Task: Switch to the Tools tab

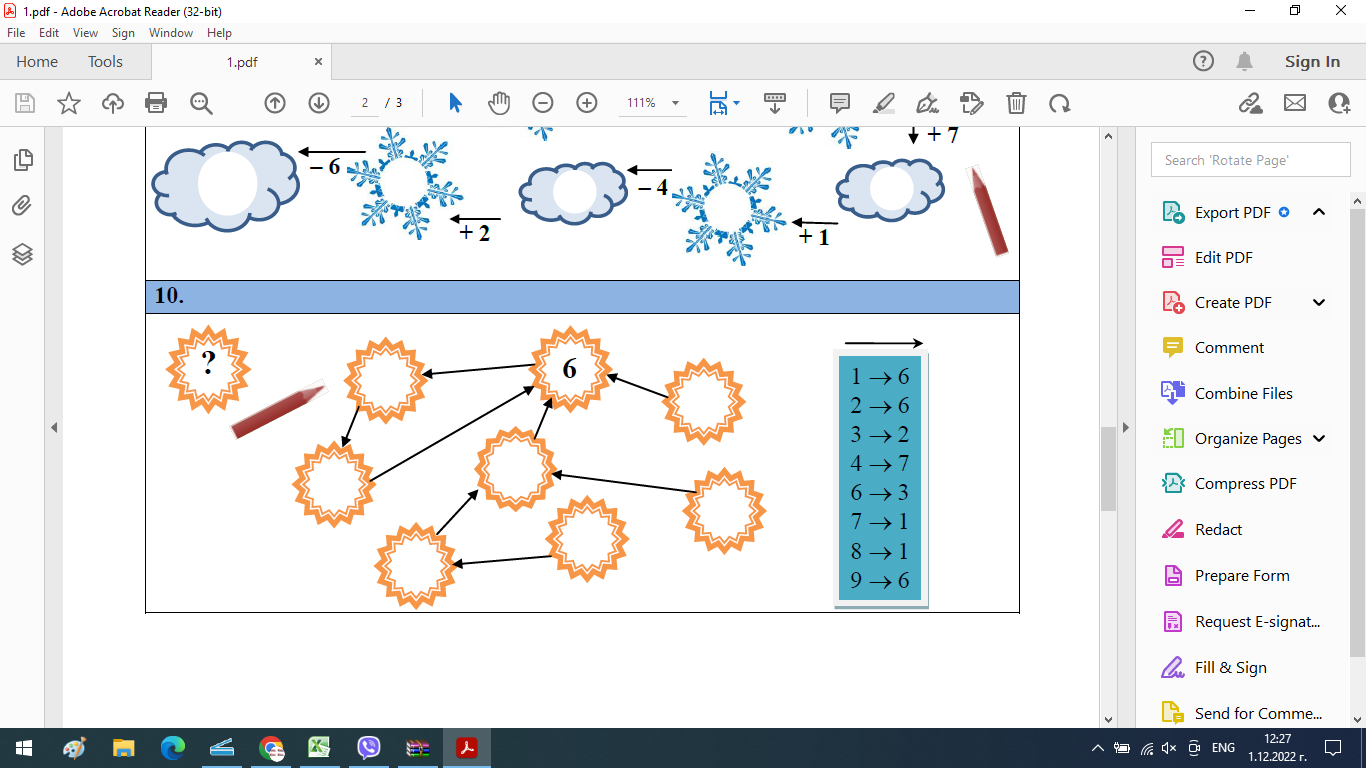Action: click(x=105, y=62)
